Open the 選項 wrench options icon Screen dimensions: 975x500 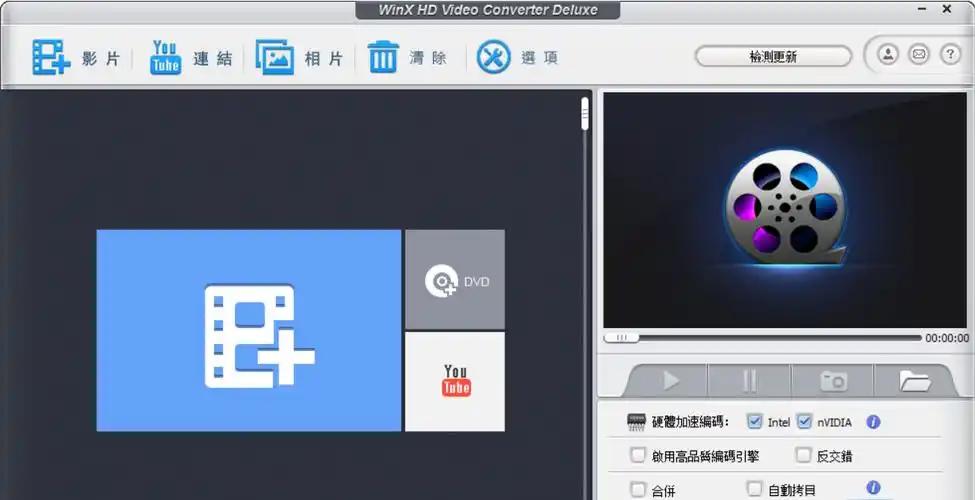[494, 57]
